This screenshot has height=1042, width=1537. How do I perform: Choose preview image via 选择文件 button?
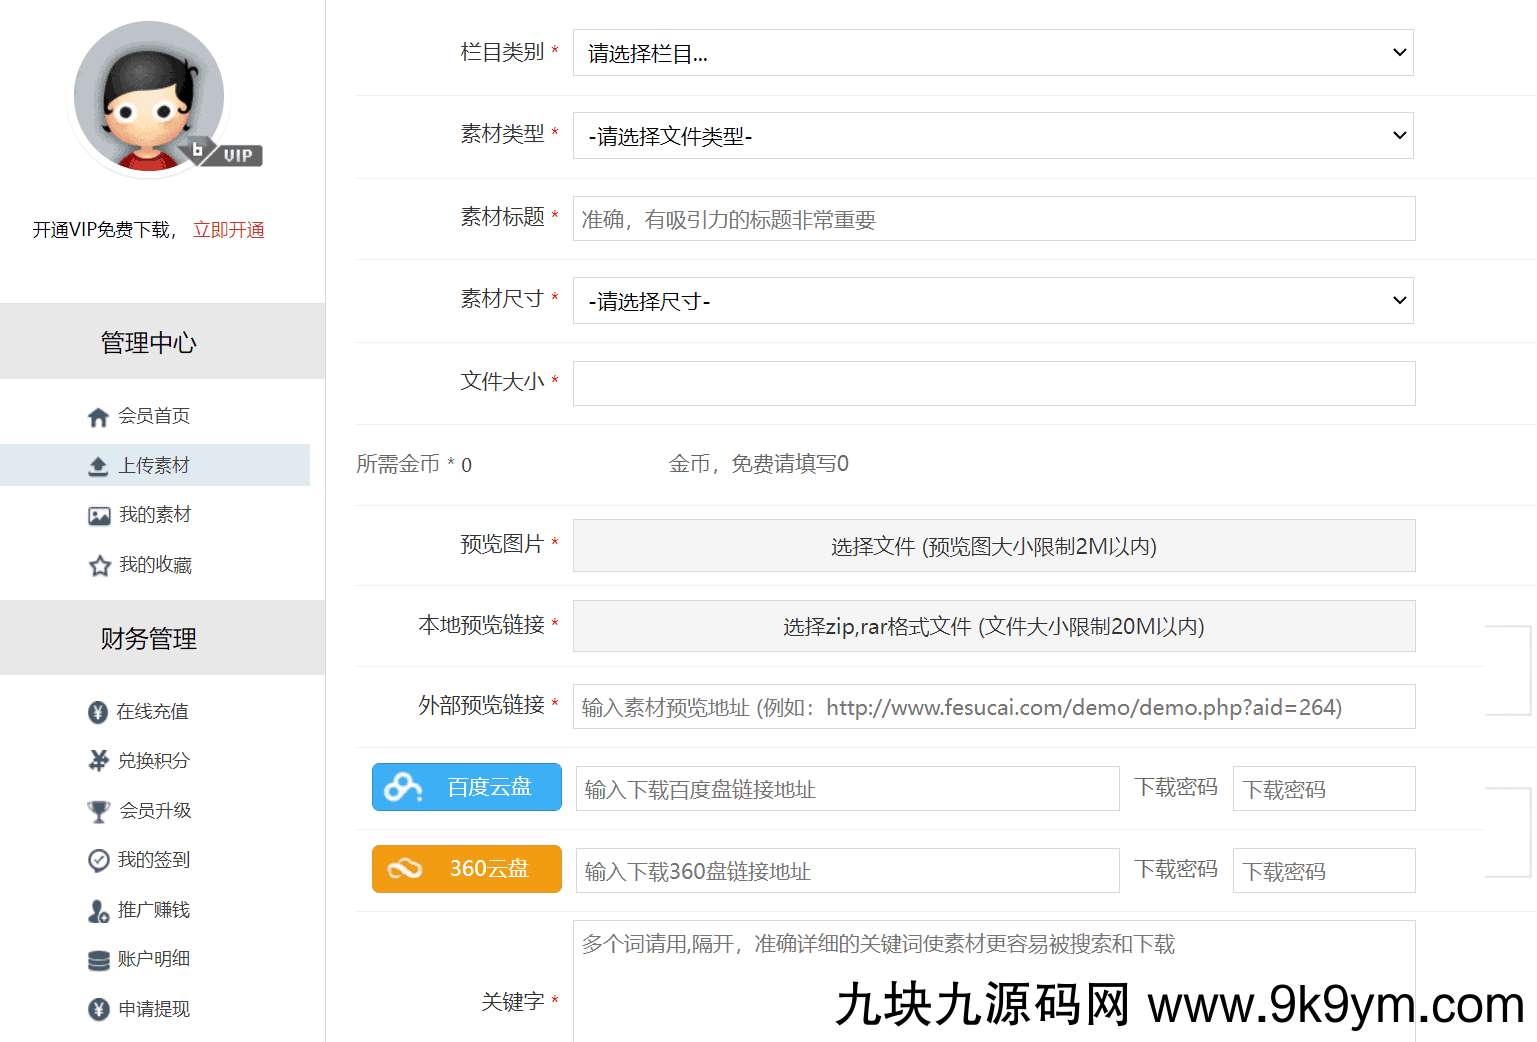point(993,546)
